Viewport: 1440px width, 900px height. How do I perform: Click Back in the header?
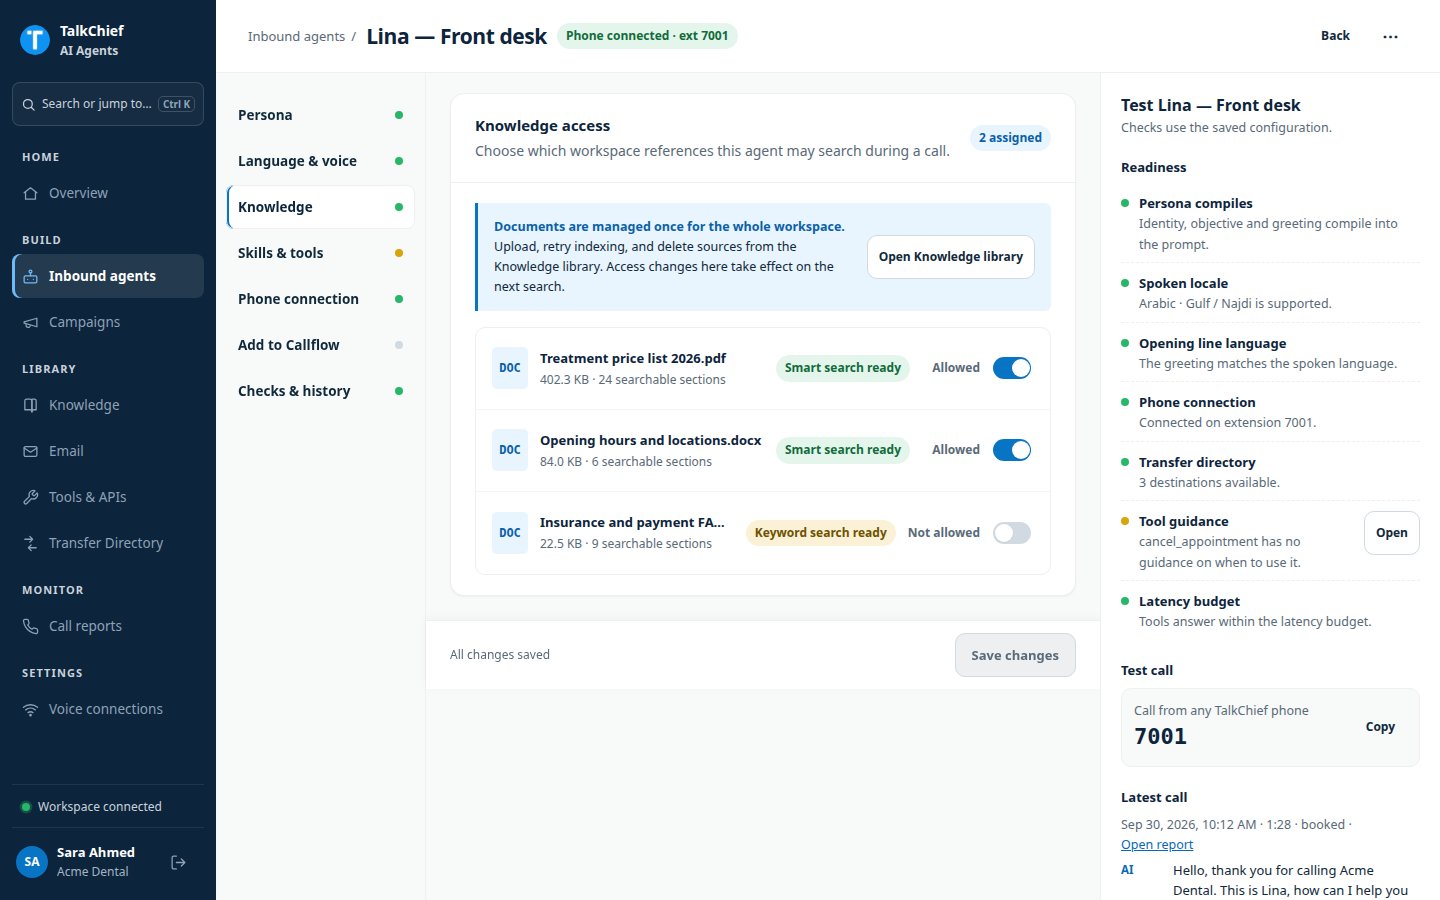tap(1335, 36)
